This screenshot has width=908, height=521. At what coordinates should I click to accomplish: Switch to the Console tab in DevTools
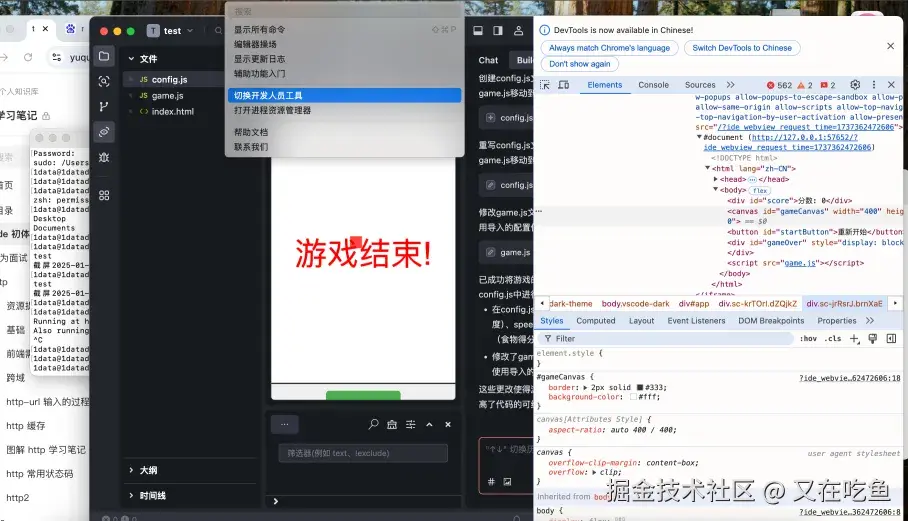click(653, 85)
